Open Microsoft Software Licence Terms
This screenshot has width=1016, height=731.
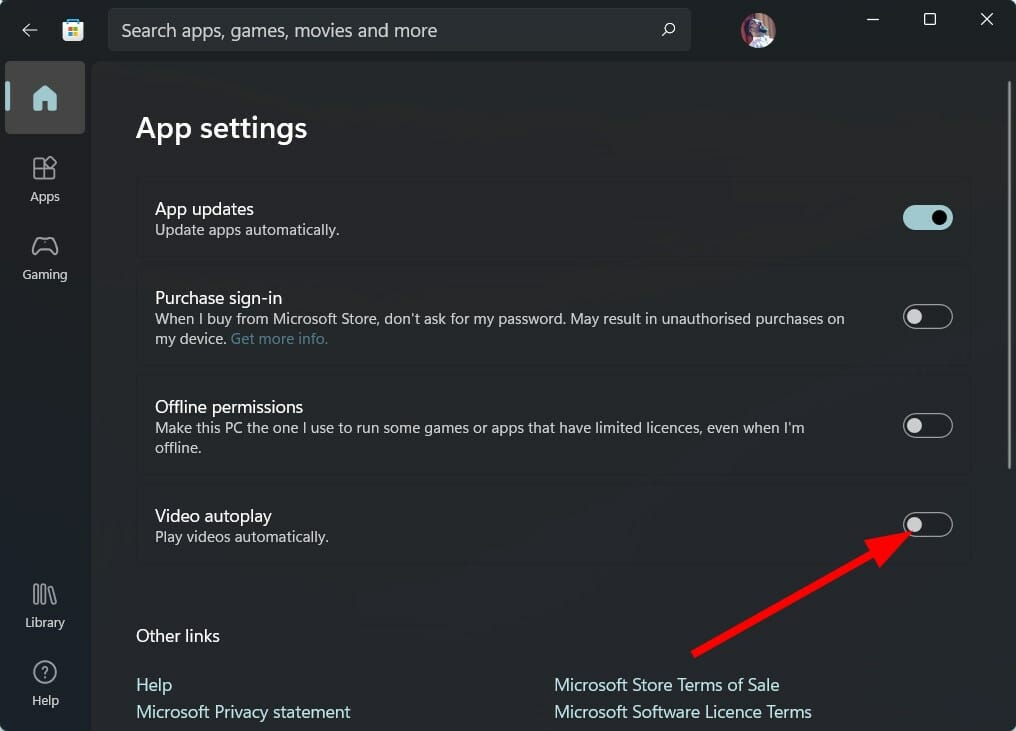(x=682, y=711)
